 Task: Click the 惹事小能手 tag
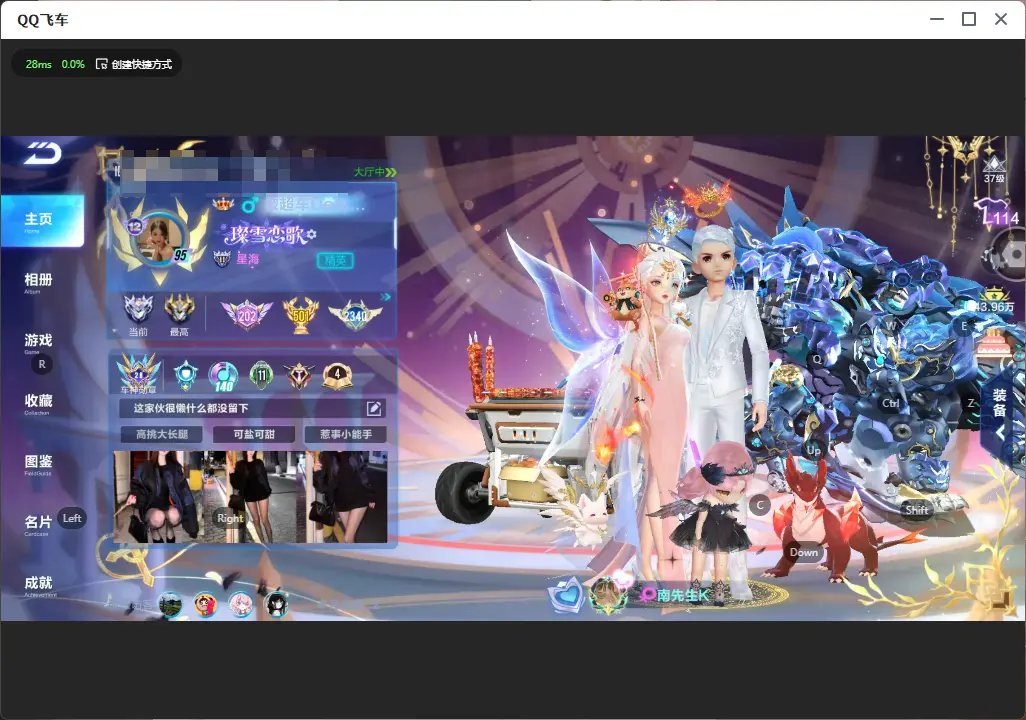(x=345, y=435)
